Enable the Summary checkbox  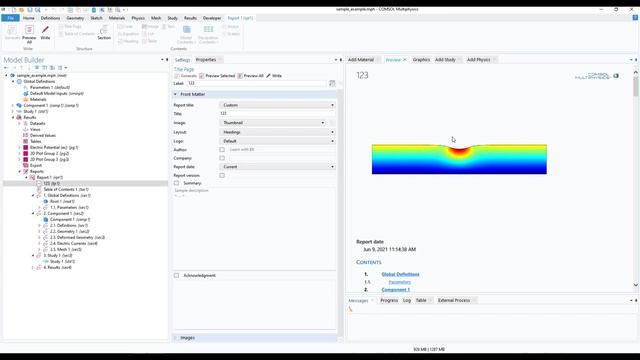pos(176,183)
